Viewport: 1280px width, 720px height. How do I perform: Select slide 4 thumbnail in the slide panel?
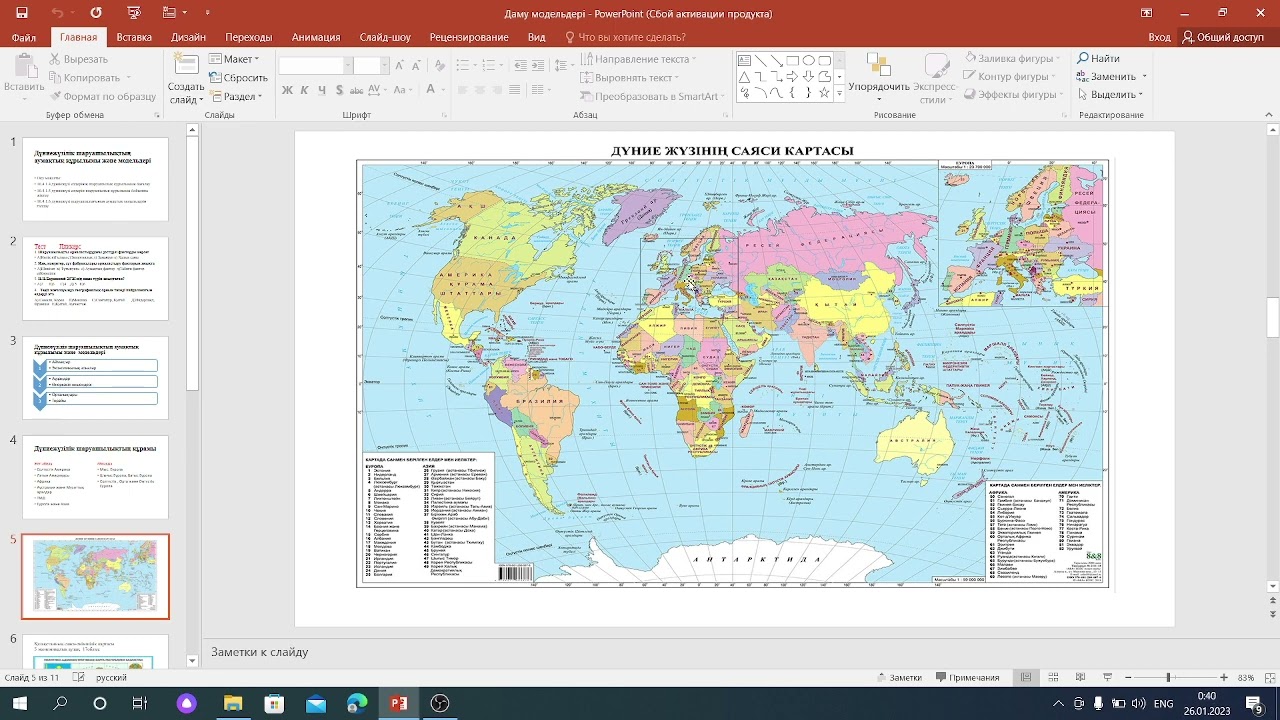point(95,477)
